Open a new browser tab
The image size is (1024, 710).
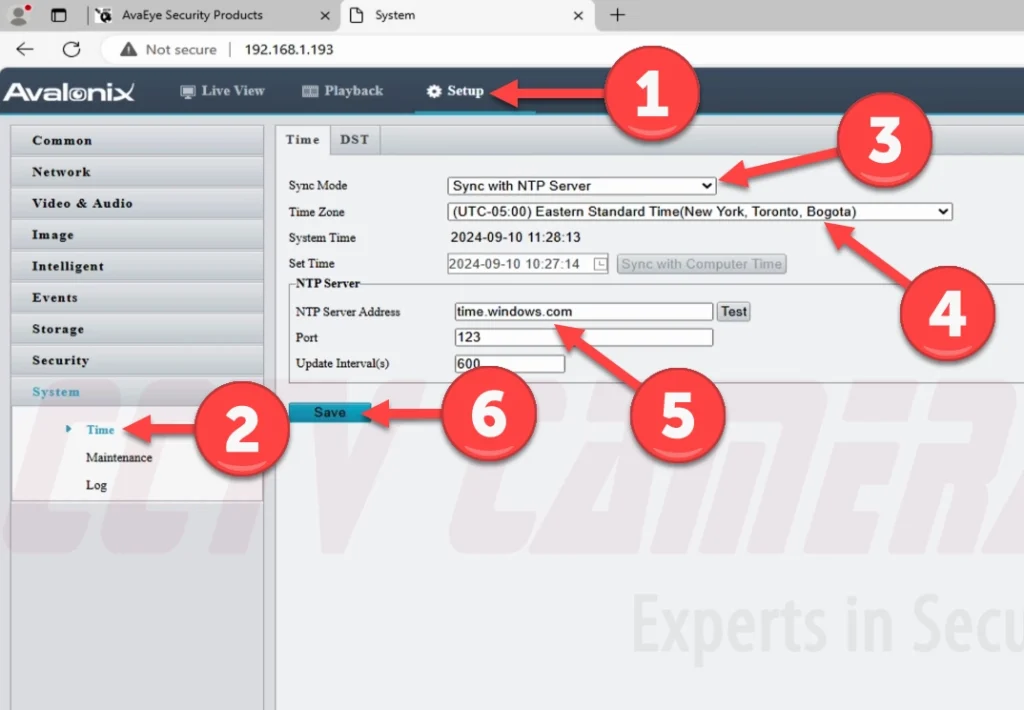point(617,15)
